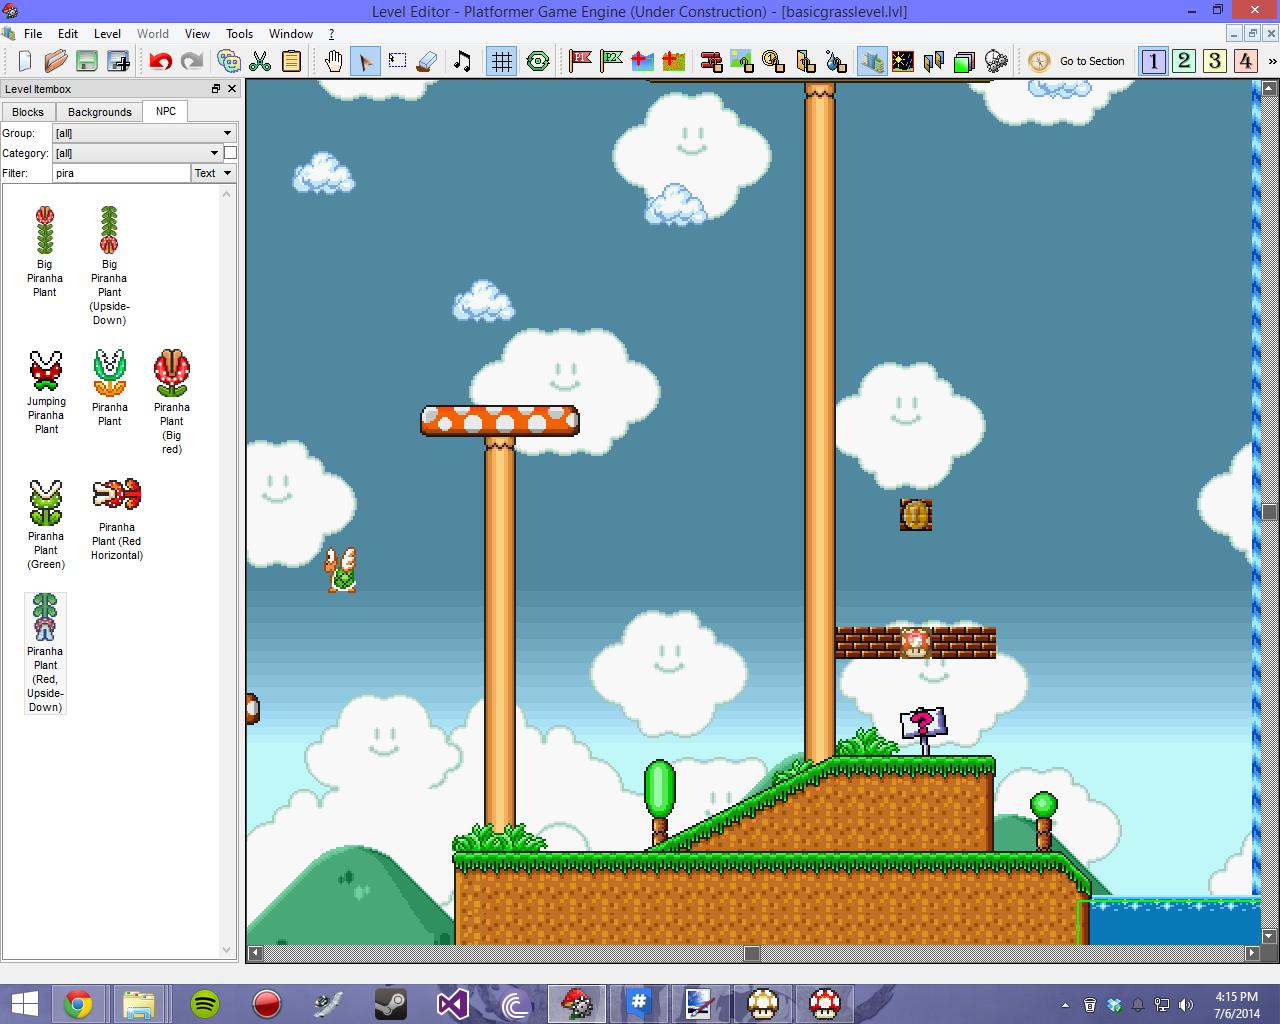Select the arrow Selection tool
Screen dimensions: 1280x1024
pyautogui.click(x=365, y=61)
